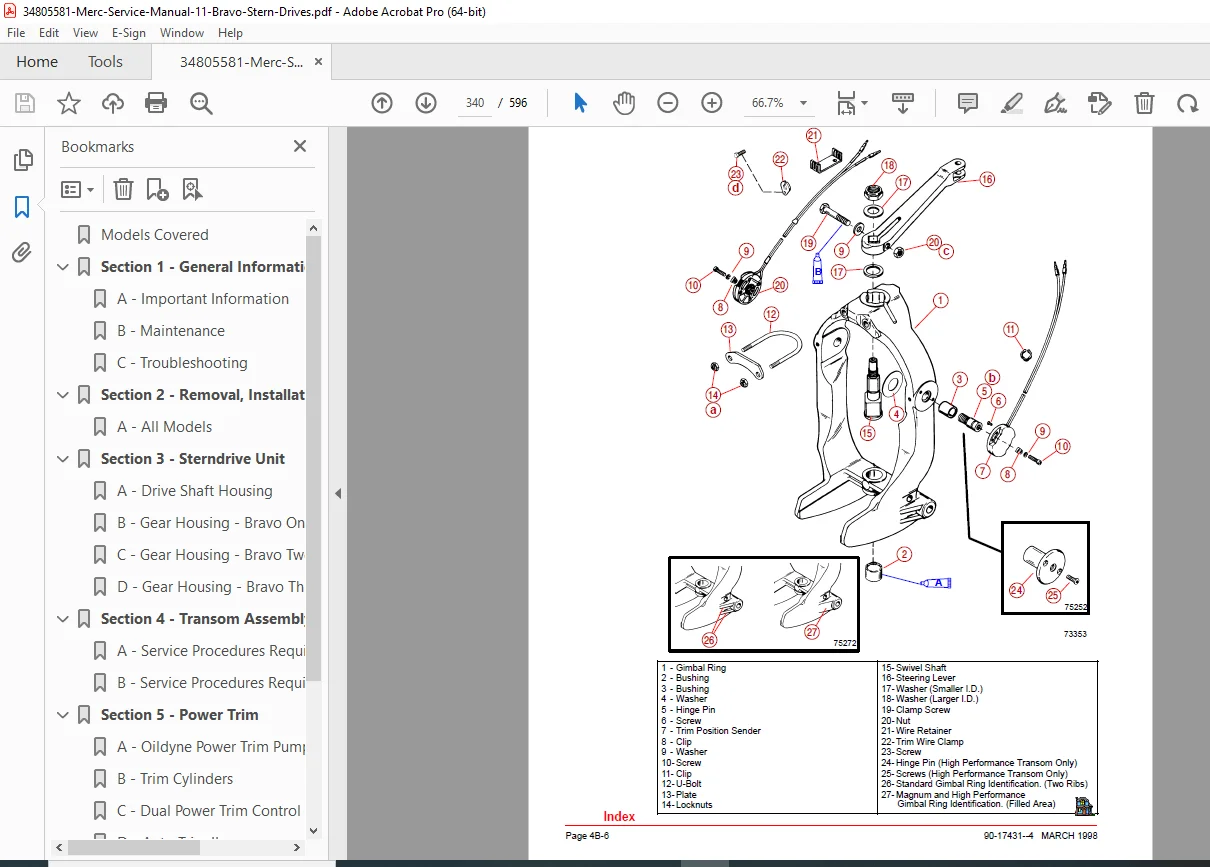Toggle the Bookmarks navigation pane icon
The height and width of the screenshot is (867, 1210).
point(22,207)
